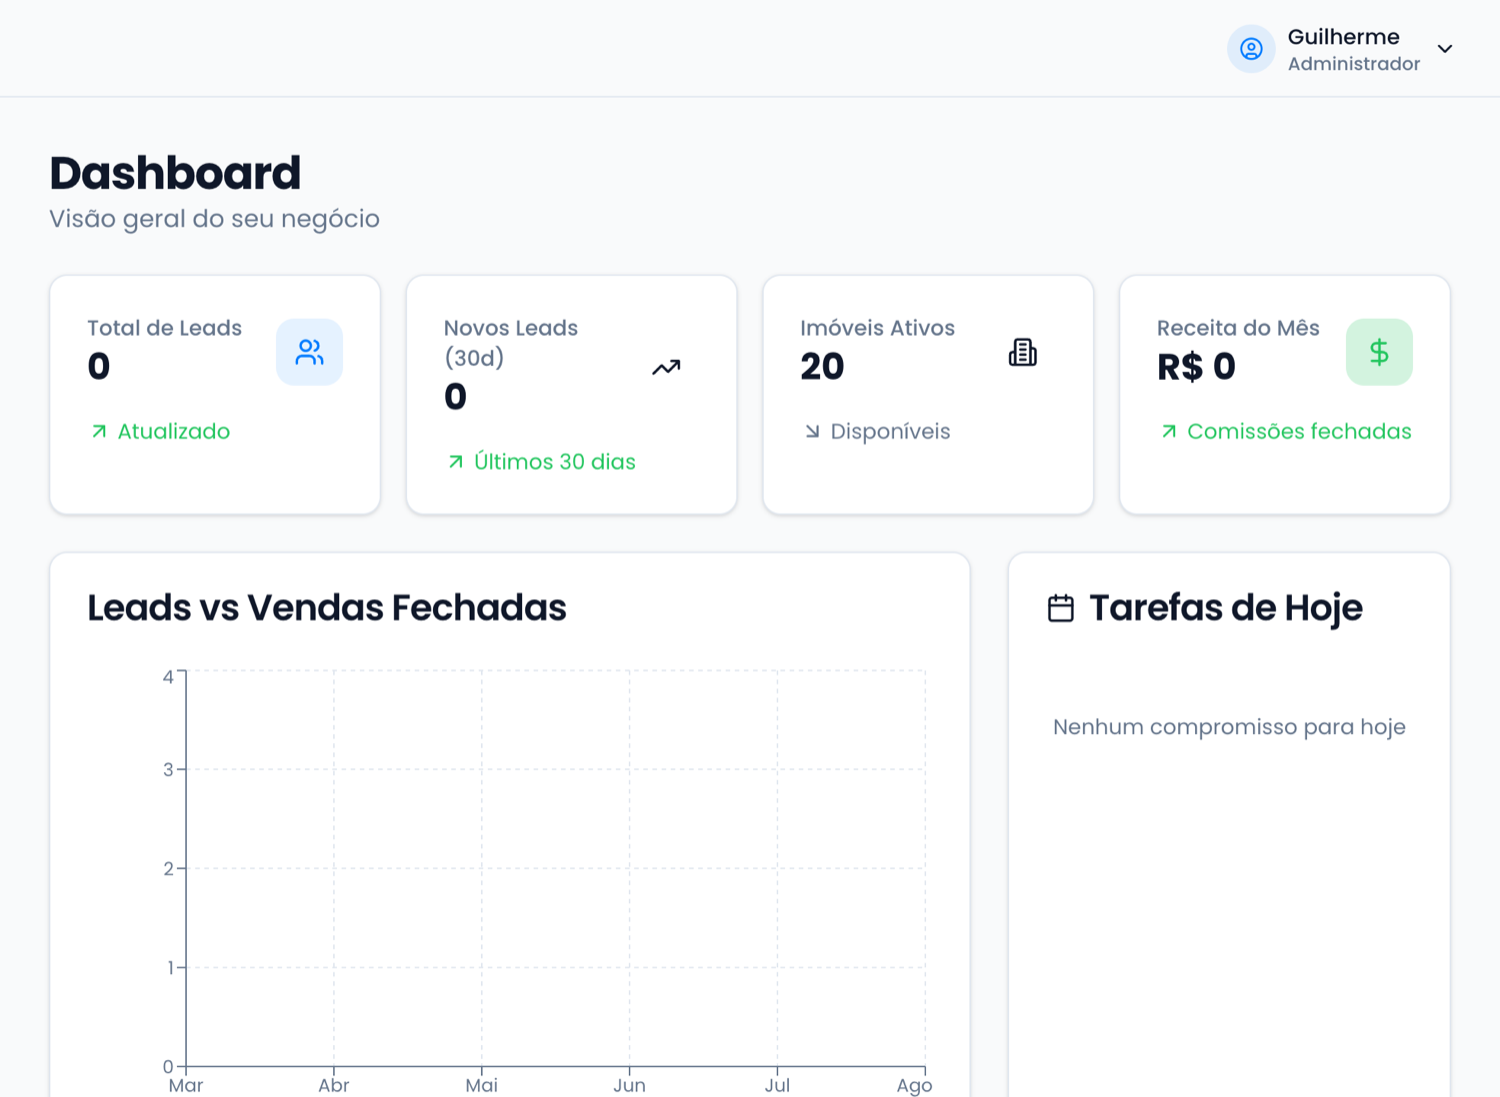Click the Abr label on chart axis
1500x1097 pixels.
(x=333, y=1086)
